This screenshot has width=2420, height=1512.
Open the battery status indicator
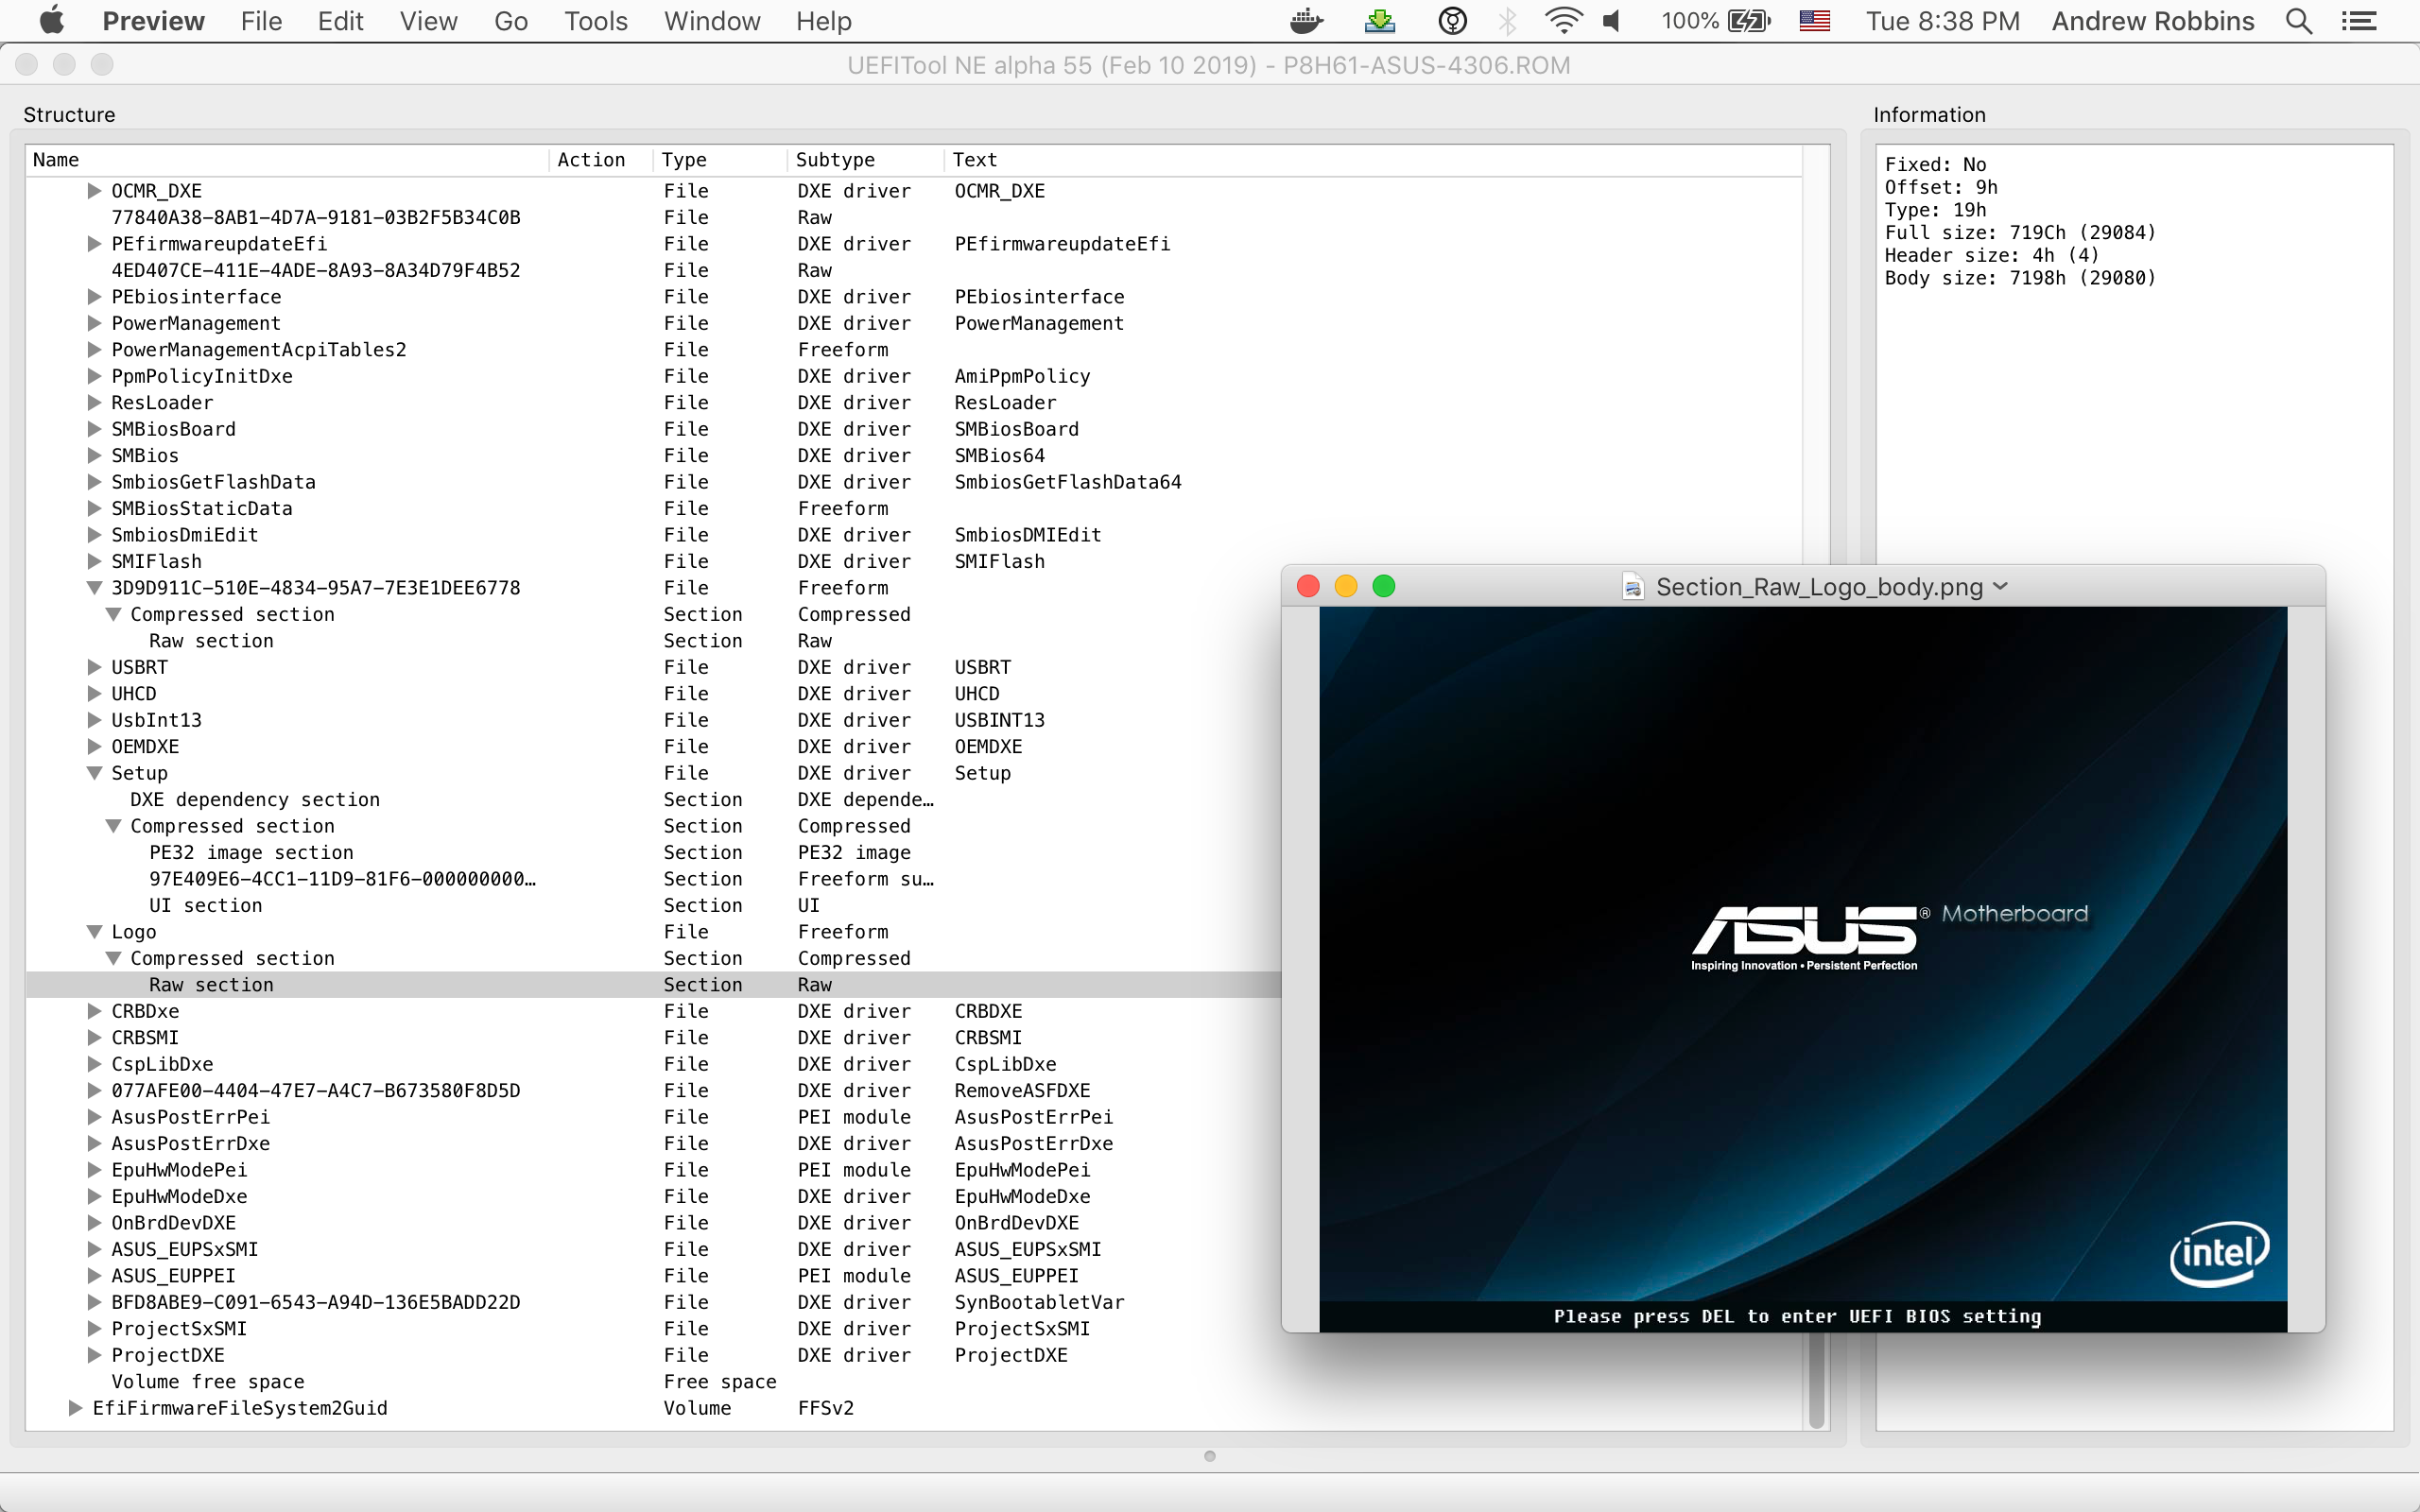click(x=1749, y=21)
